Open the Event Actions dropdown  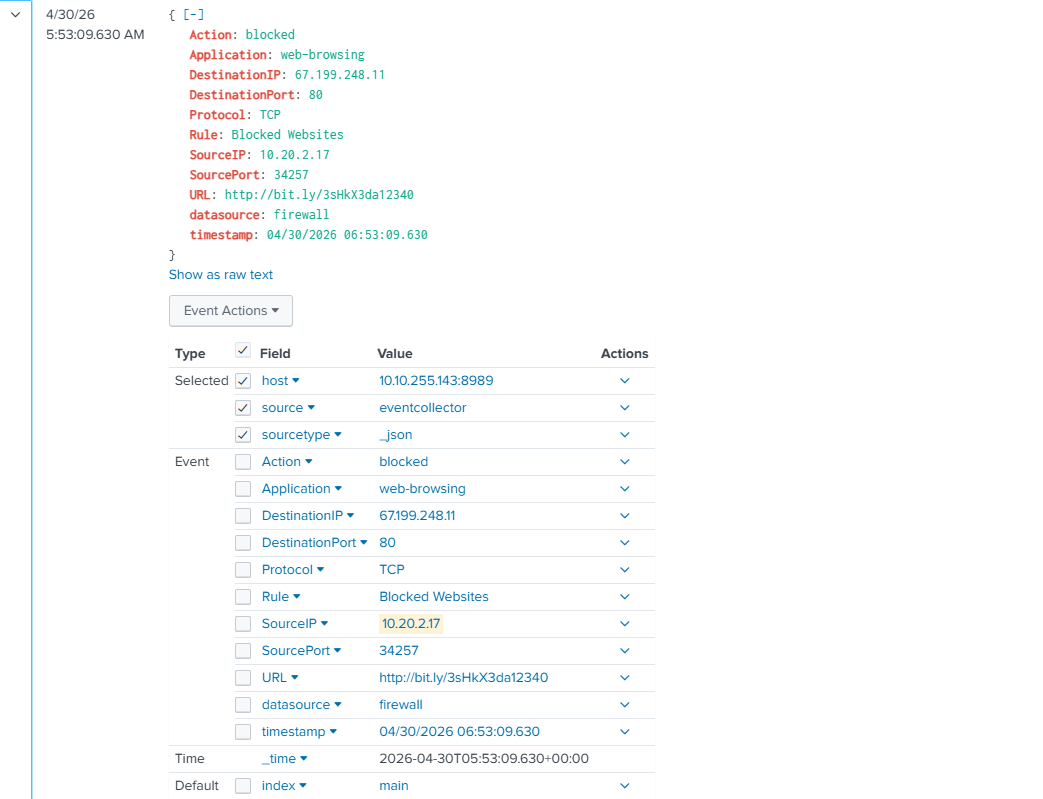(x=231, y=311)
